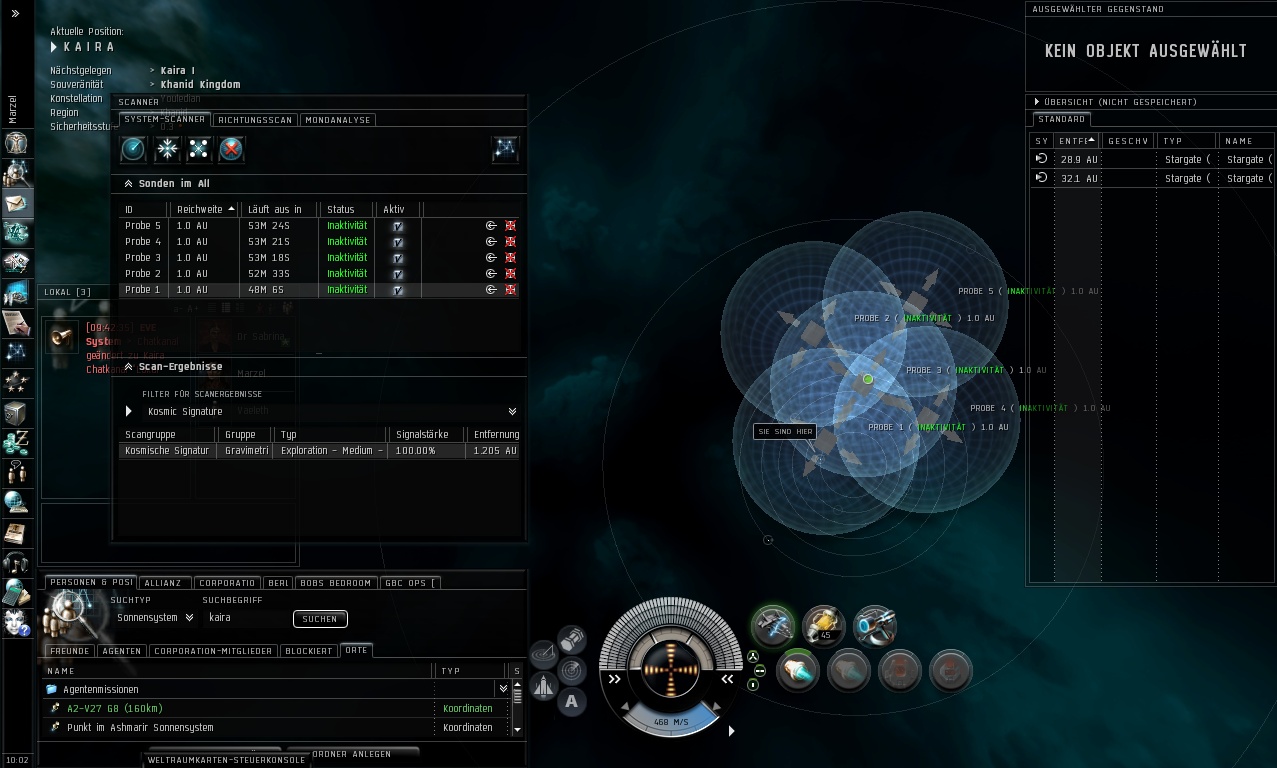Click the red X destroy probes icon
This screenshot has width=1277, height=768.
(231, 149)
